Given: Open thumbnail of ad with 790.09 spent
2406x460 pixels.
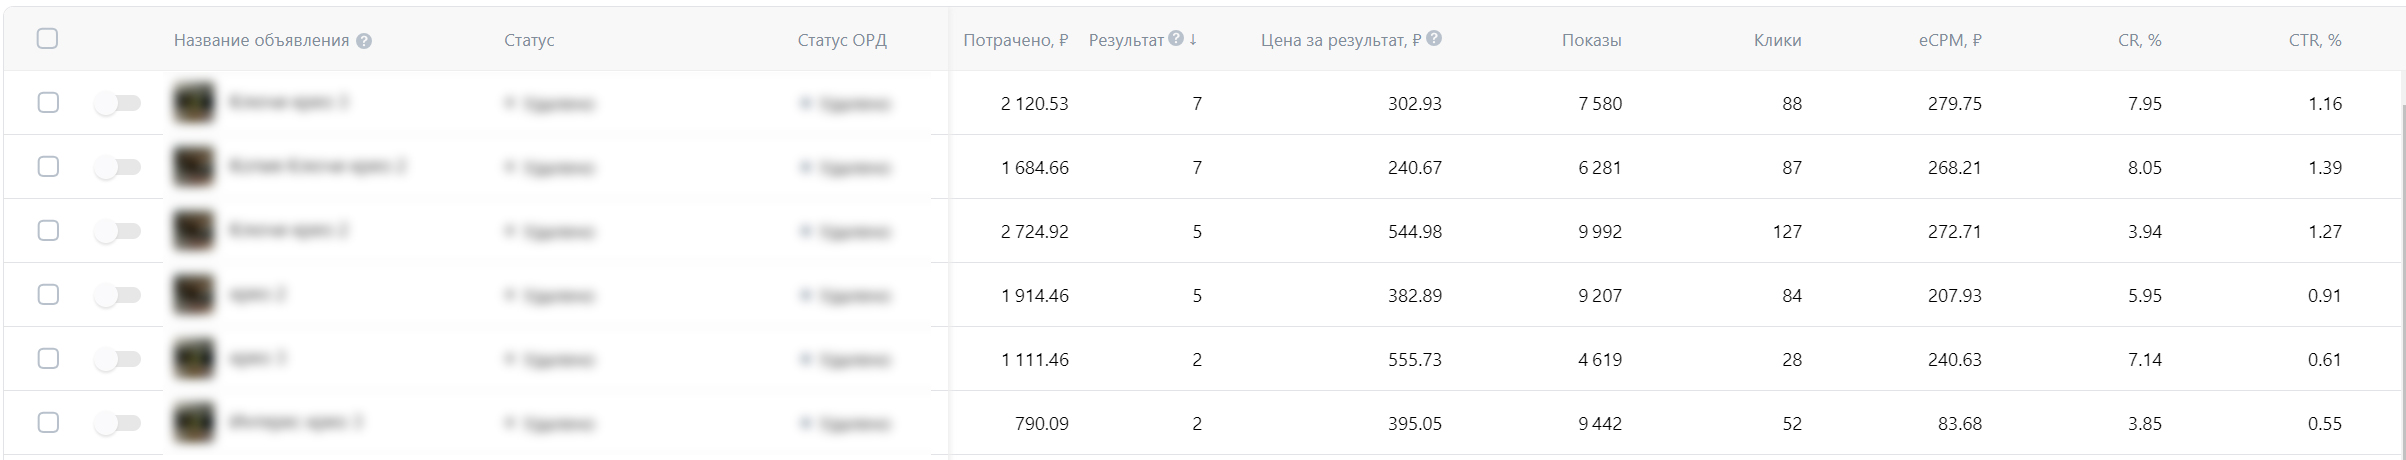Looking at the screenshot, I should 194,423.
